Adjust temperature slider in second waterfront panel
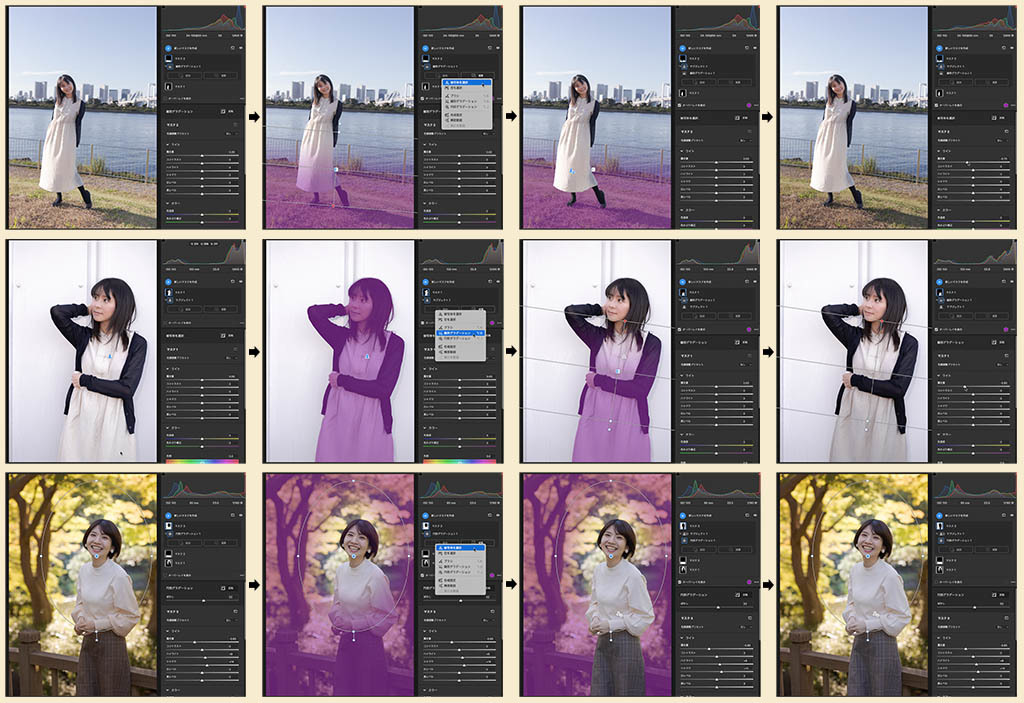Viewport: 1024px width, 703px height. point(459,215)
